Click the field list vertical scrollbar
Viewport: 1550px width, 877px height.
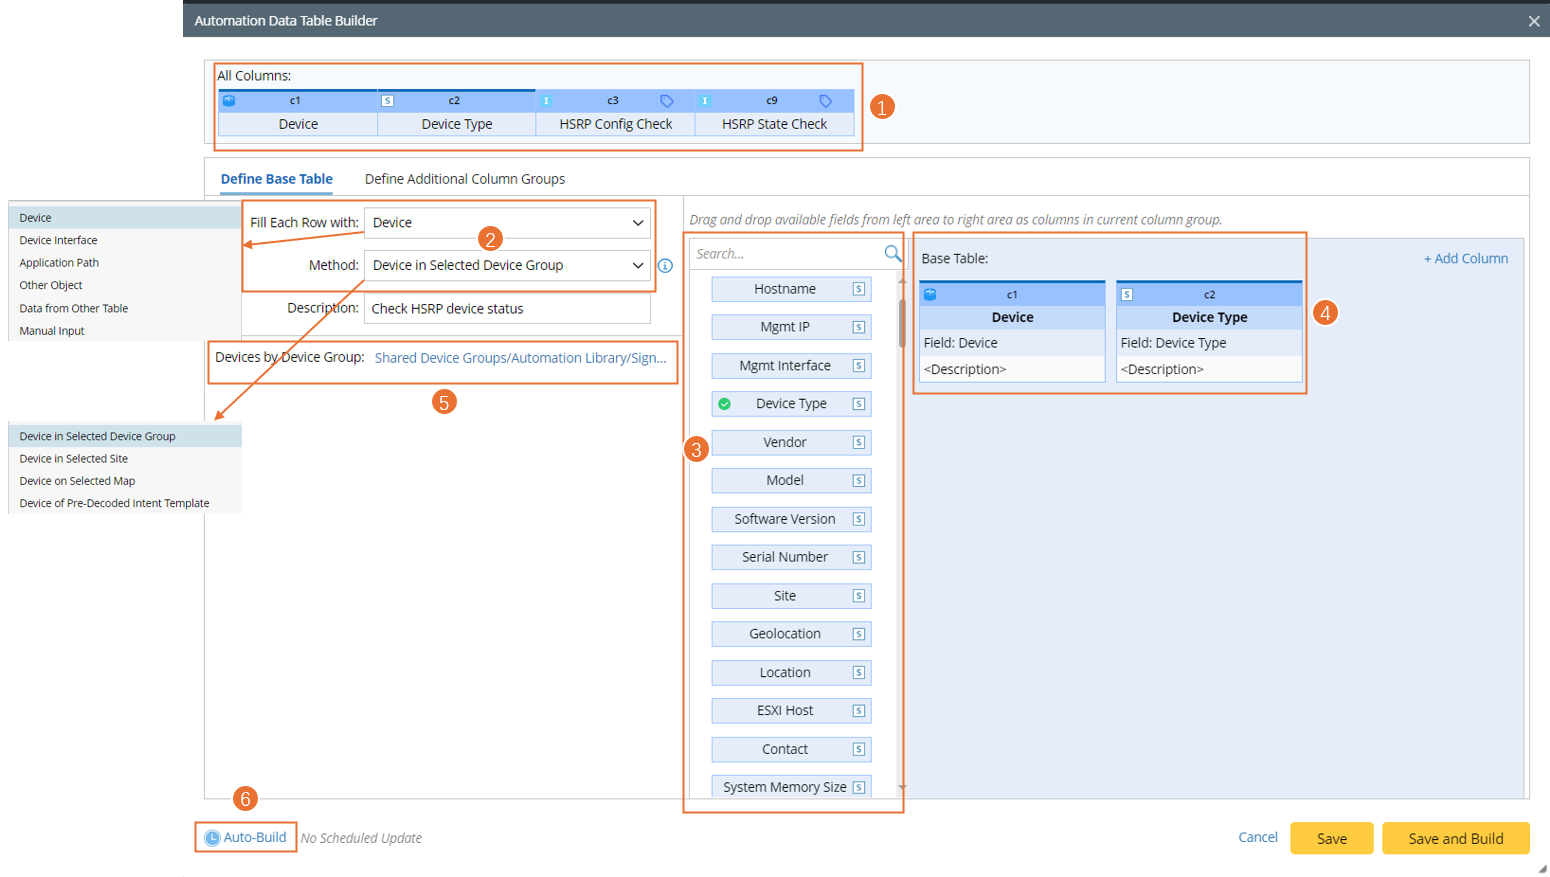coord(902,320)
